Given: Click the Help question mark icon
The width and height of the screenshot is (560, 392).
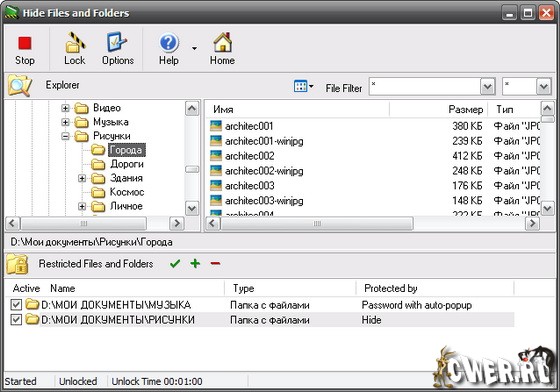Looking at the screenshot, I should 169,43.
